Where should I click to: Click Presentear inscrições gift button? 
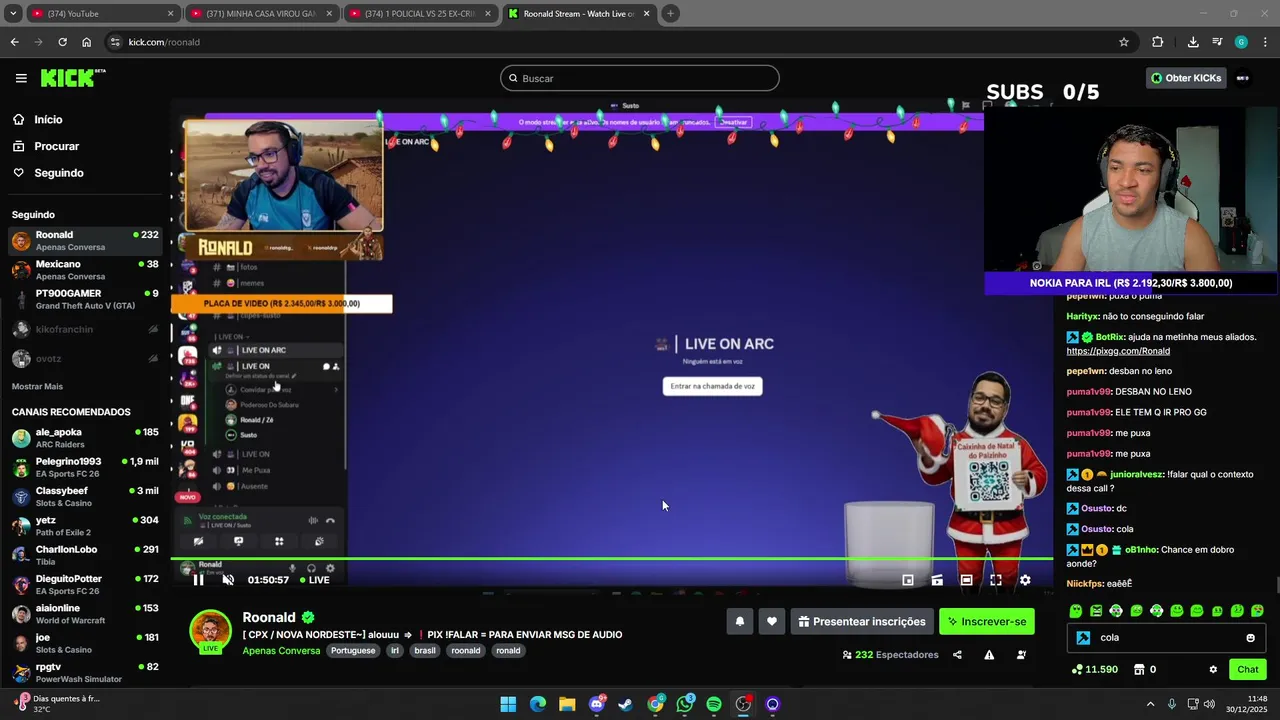tap(862, 621)
